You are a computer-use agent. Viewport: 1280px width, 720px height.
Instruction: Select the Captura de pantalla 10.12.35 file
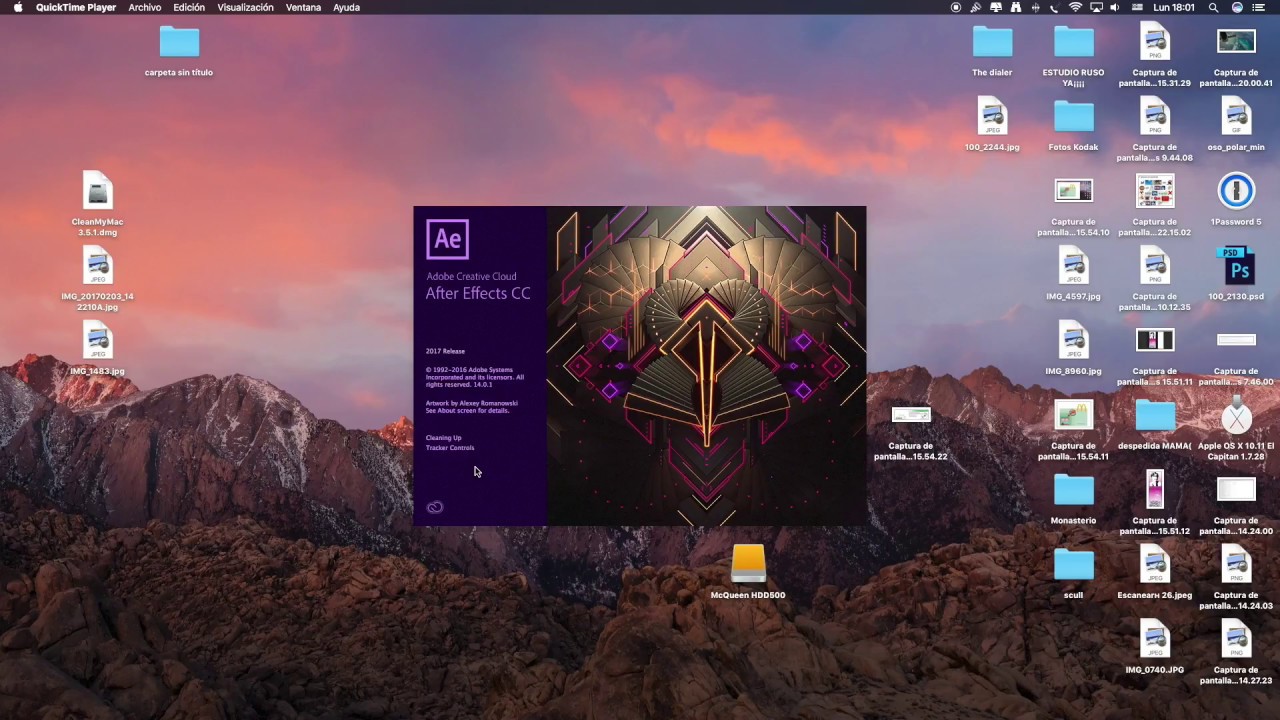pos(1154,265)
